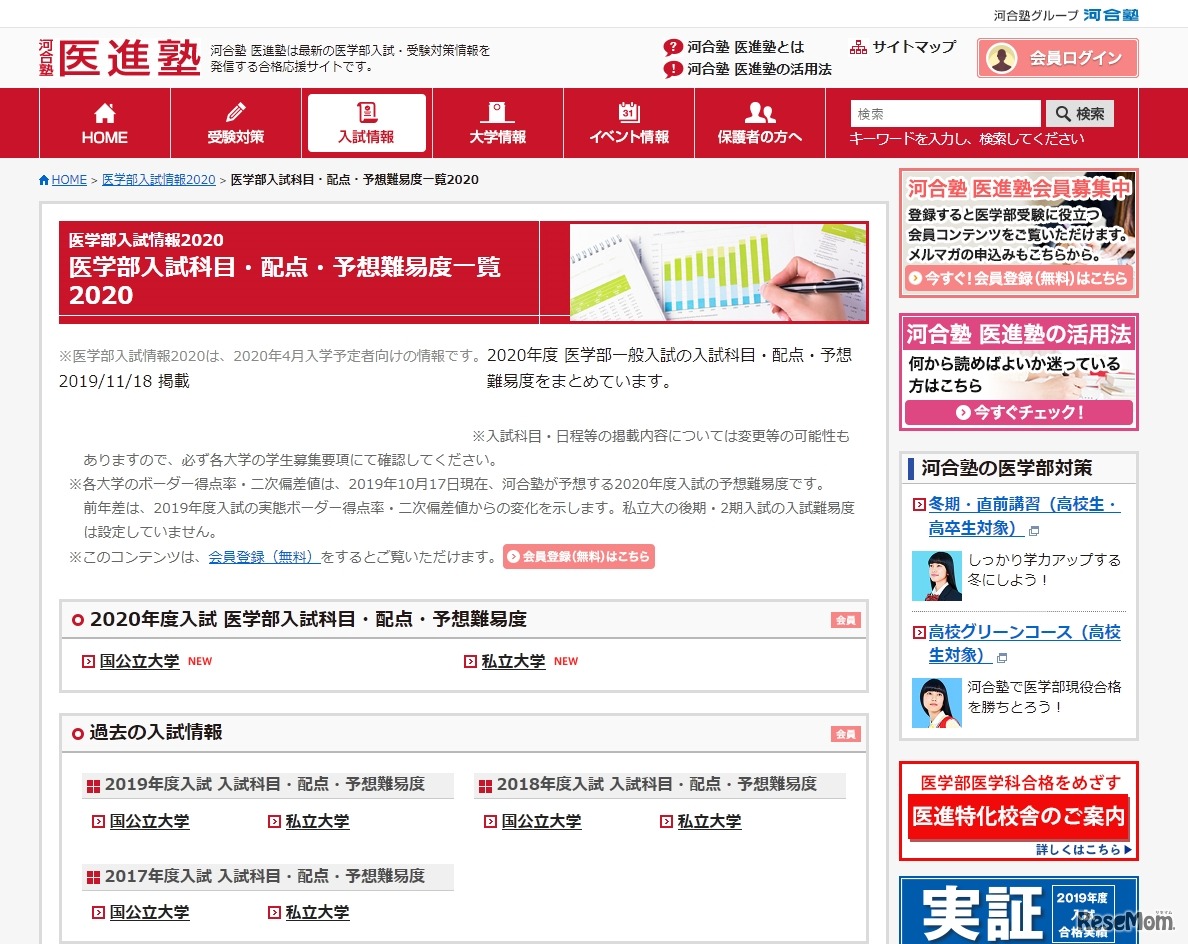Click the magnifying glass search icon
The height and width of the screenshot is (944, 1188).
(x=1063, y=113)
